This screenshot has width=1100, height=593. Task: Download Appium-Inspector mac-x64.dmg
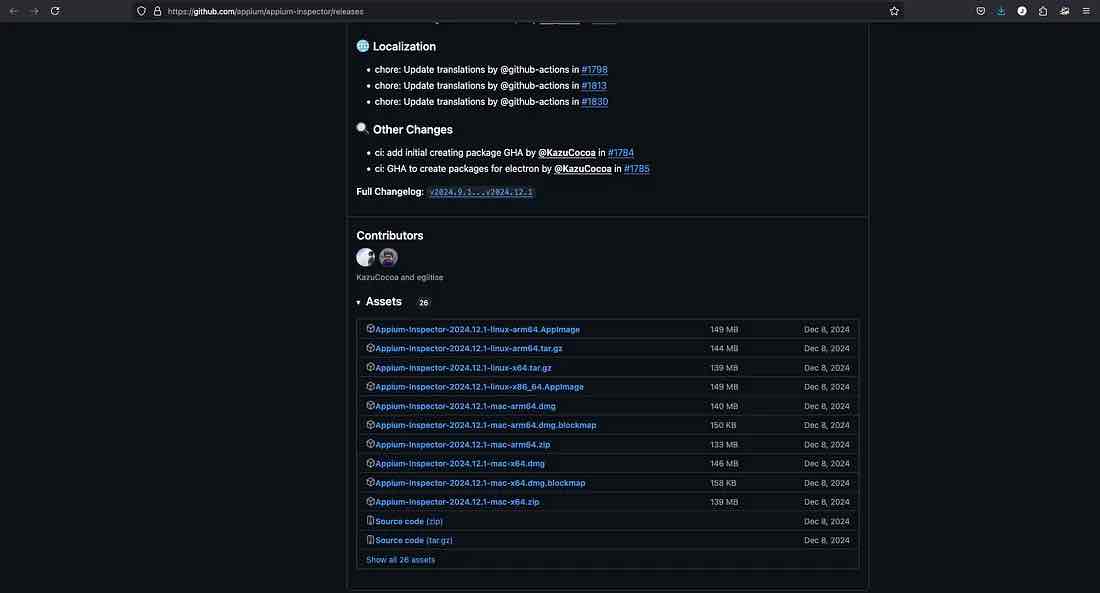tap(460, 463)
